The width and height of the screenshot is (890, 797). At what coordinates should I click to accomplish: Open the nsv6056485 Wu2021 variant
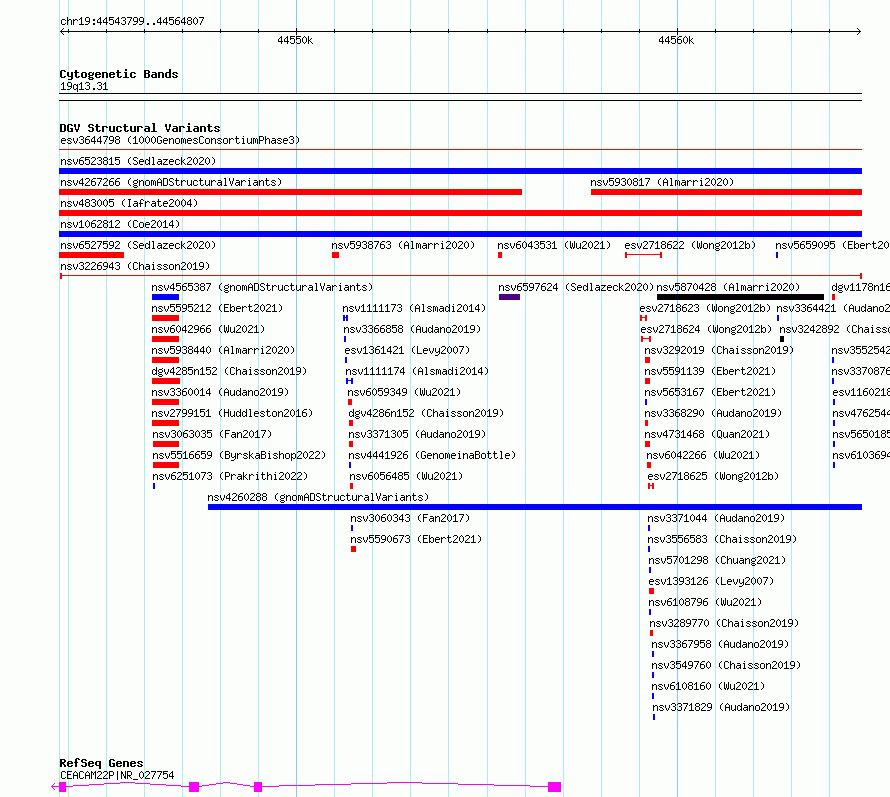point(406,476)
